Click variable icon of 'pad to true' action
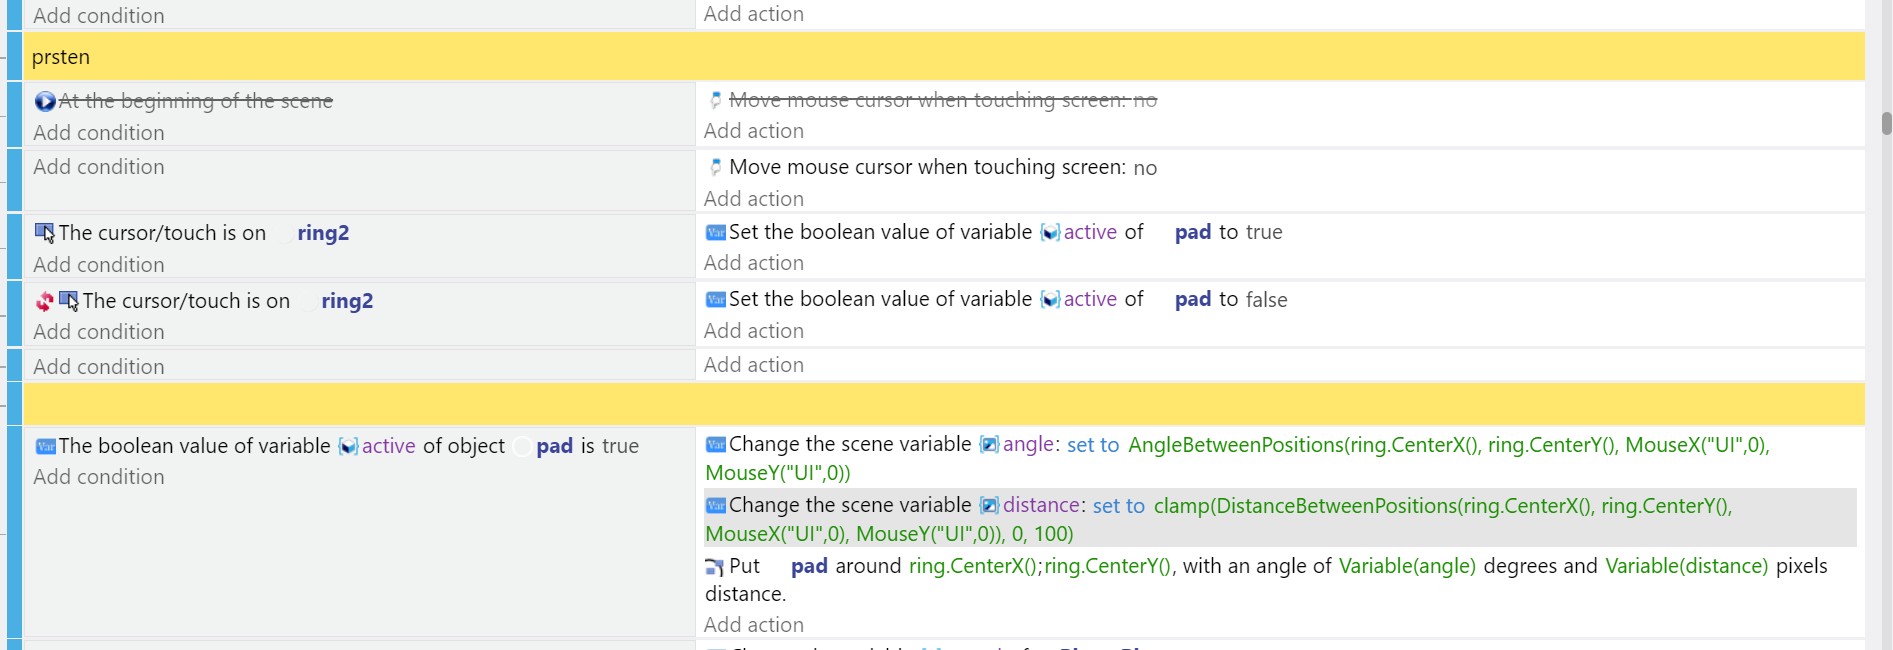This screenshot has height=650, width=1893. click(x=715, y=233)
